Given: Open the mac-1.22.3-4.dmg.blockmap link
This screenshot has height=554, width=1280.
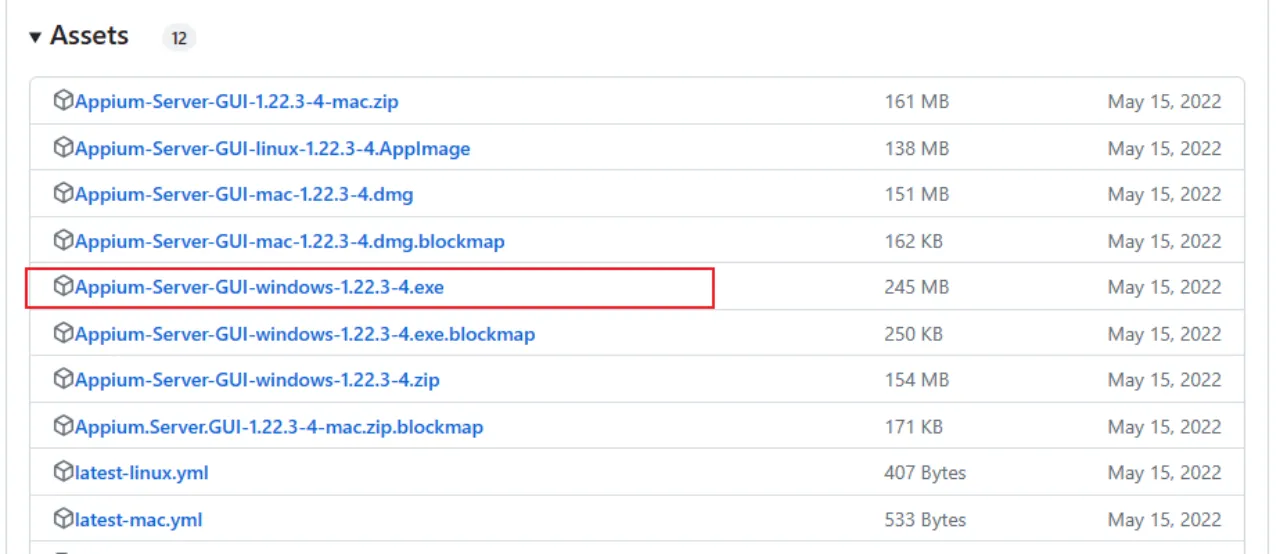Looking at the screenshot, I should [x=289, y=242].
